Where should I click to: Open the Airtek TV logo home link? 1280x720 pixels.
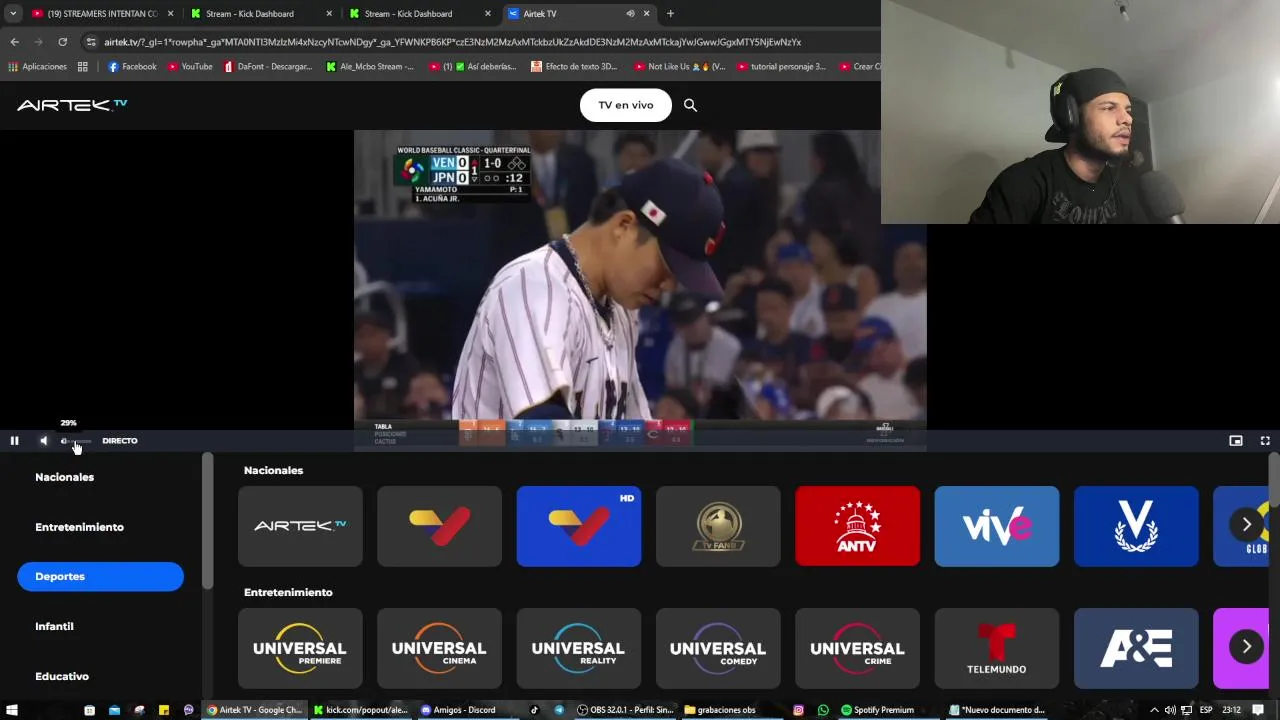72,104
